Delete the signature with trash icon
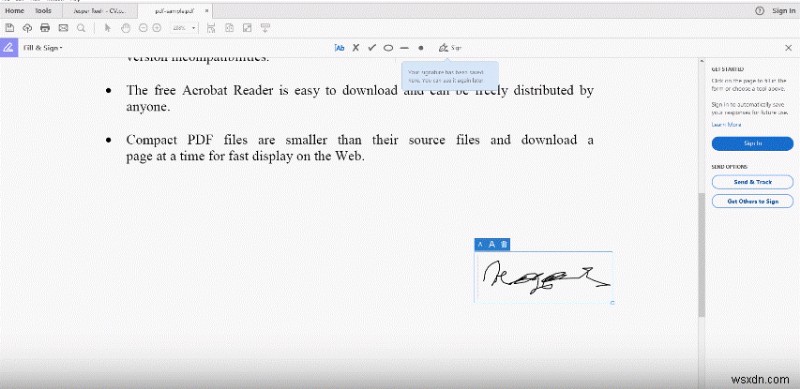Viewport: 800px width, 389px height. [x=504, y=245]
